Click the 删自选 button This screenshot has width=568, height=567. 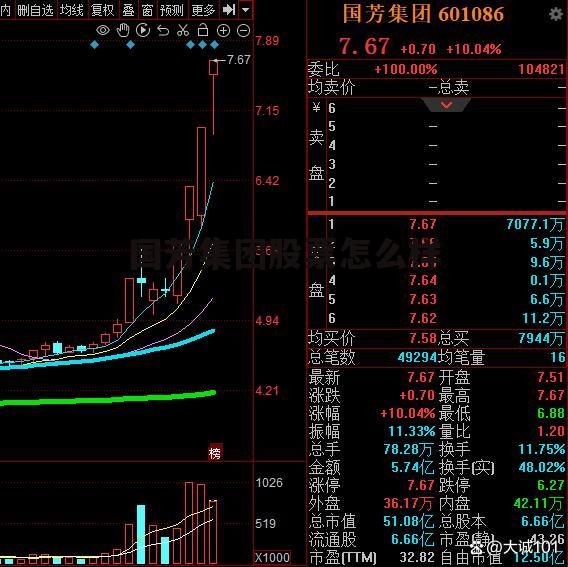pyautogui.click(x=35, y=10)
